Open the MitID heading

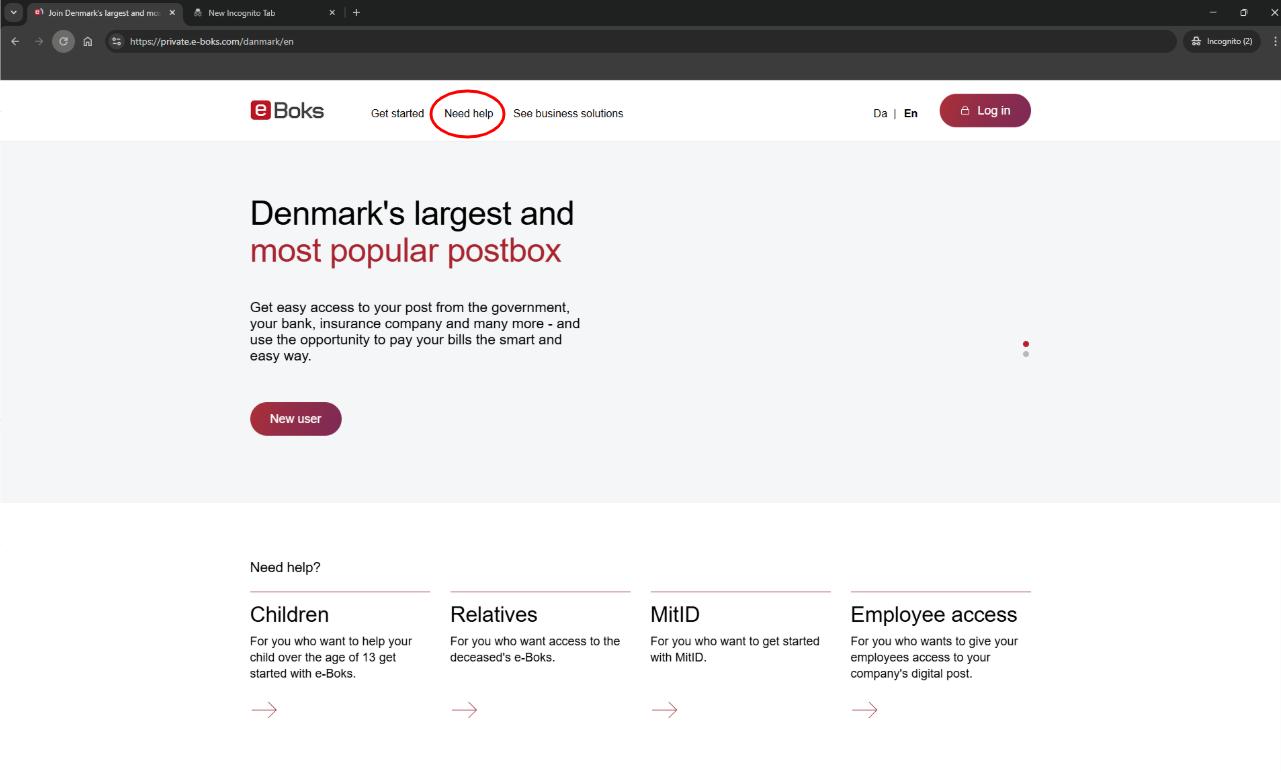point(675,614)
